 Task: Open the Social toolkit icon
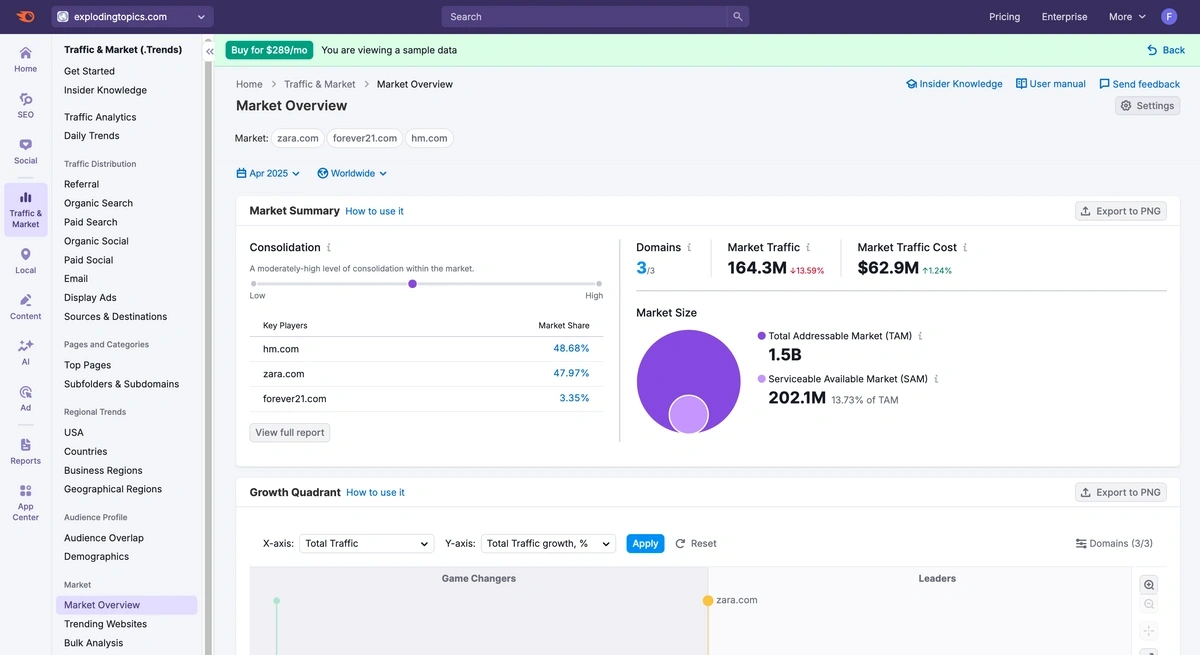pos(26,151)
